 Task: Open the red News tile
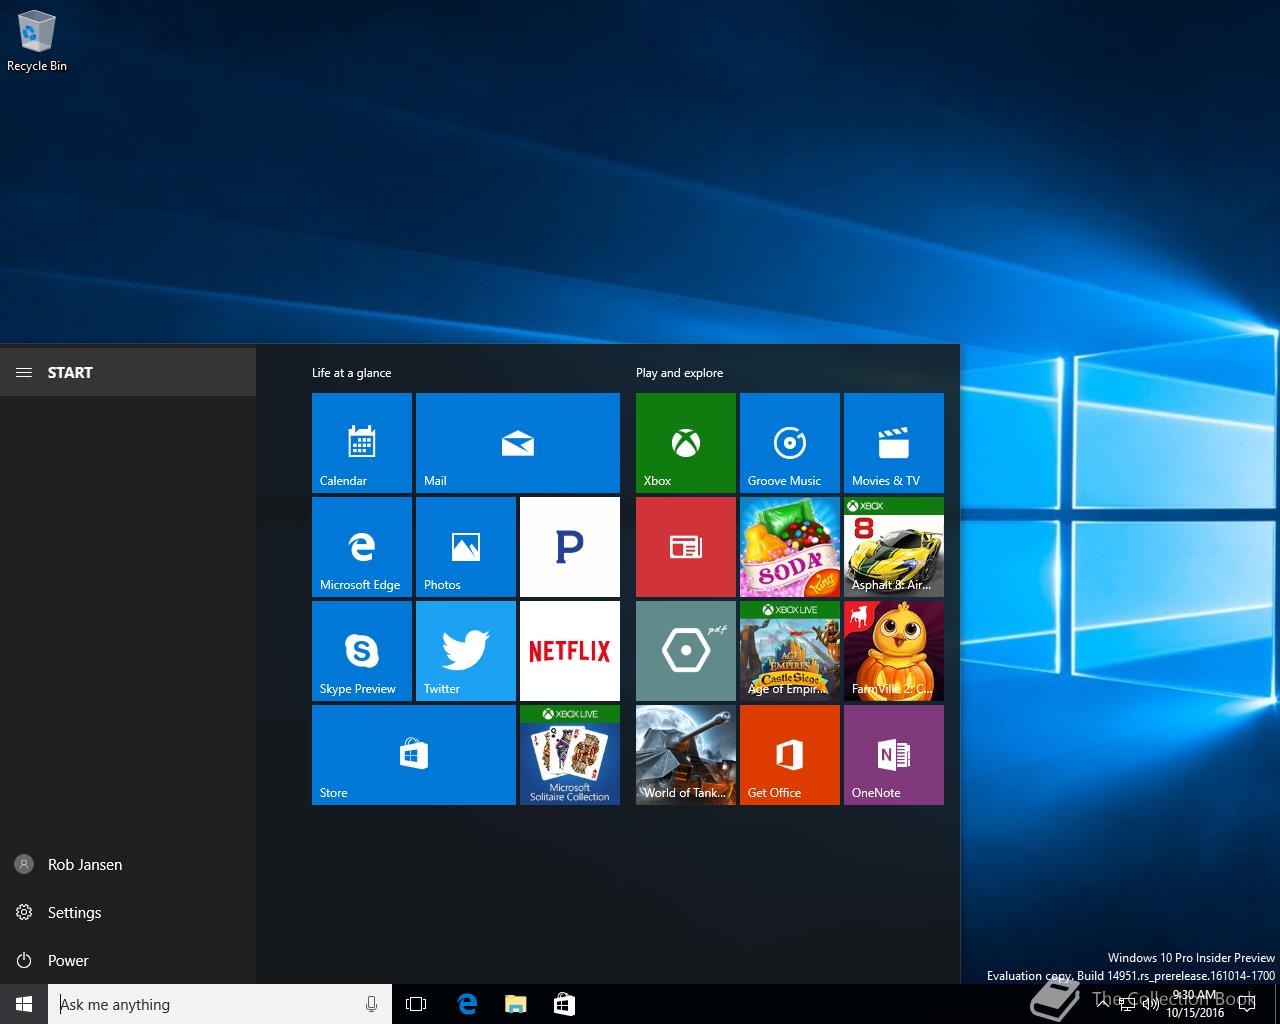click(x=686, y=547)
